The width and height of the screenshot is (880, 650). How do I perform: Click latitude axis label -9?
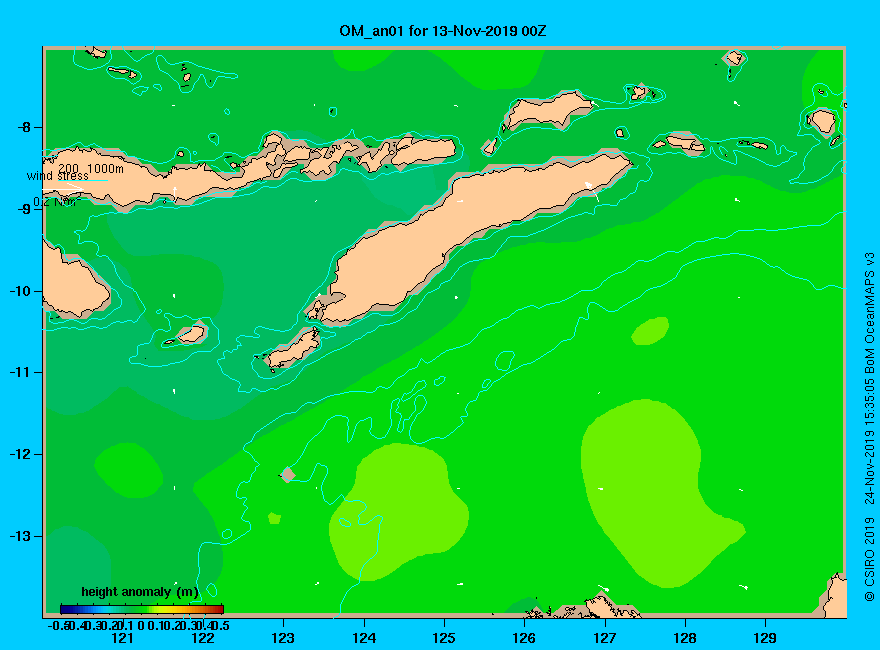pyautogui.click(x=24, y=209)
